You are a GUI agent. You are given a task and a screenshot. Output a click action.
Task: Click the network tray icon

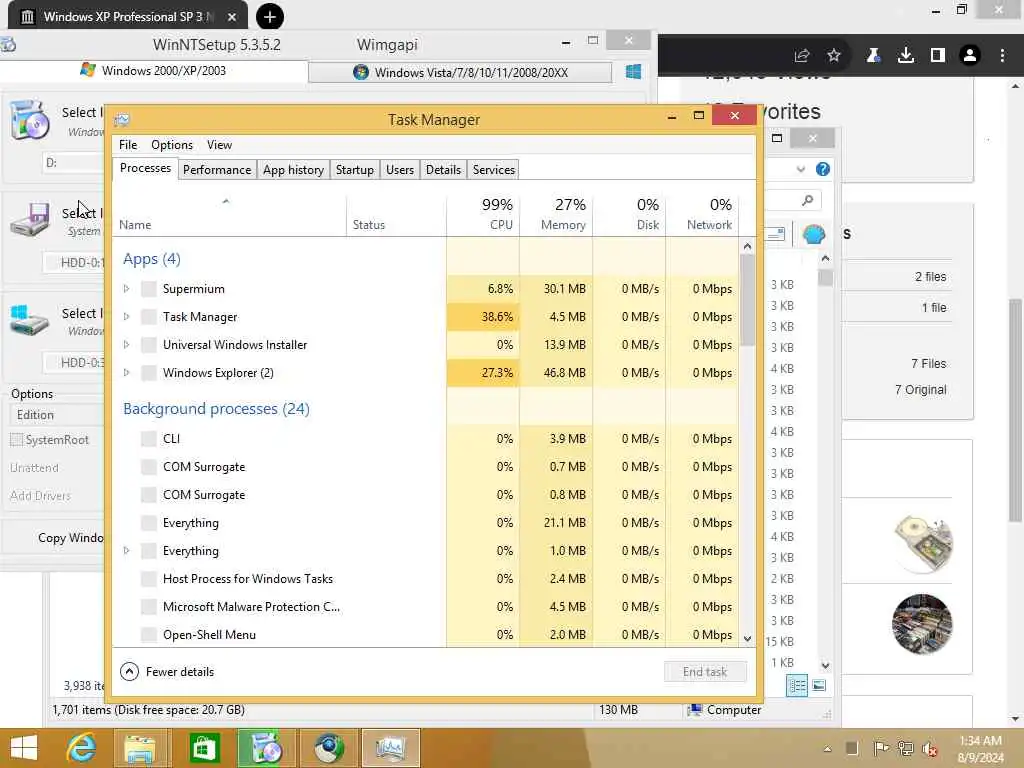coord(906,748)
